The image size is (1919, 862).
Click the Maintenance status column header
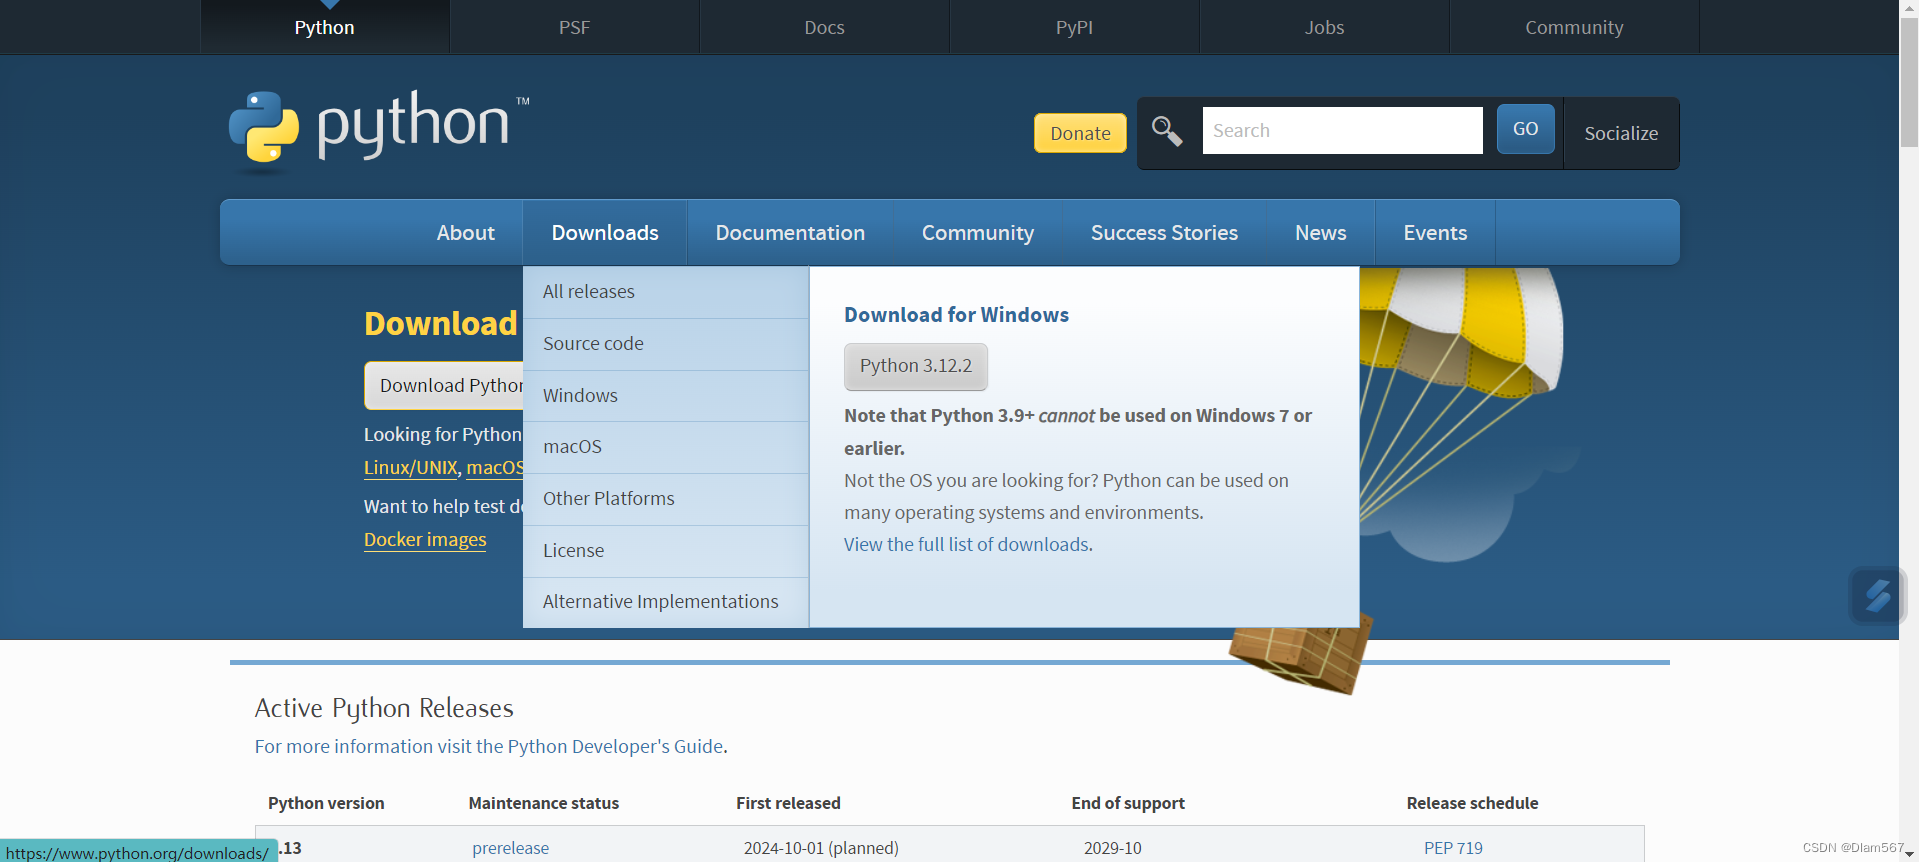coord(544,803)
